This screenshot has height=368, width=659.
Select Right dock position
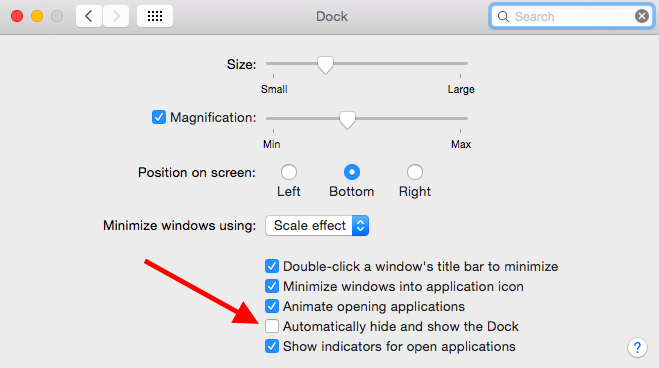pyautogui.click(x=415, y=172)
